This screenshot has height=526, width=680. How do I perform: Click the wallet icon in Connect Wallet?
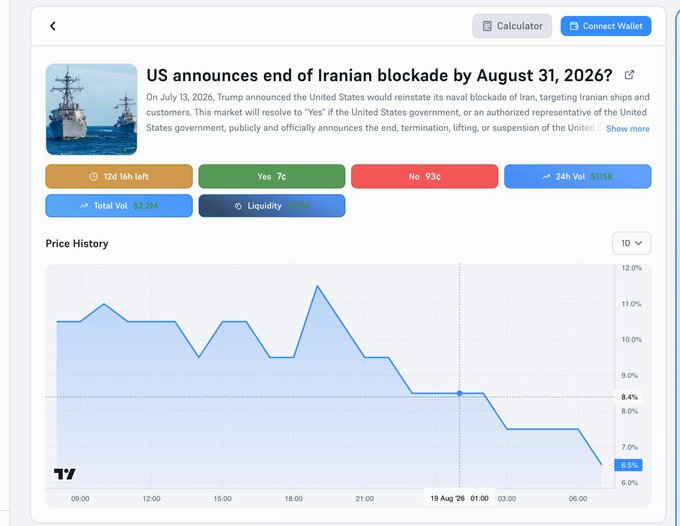(574, 26)
